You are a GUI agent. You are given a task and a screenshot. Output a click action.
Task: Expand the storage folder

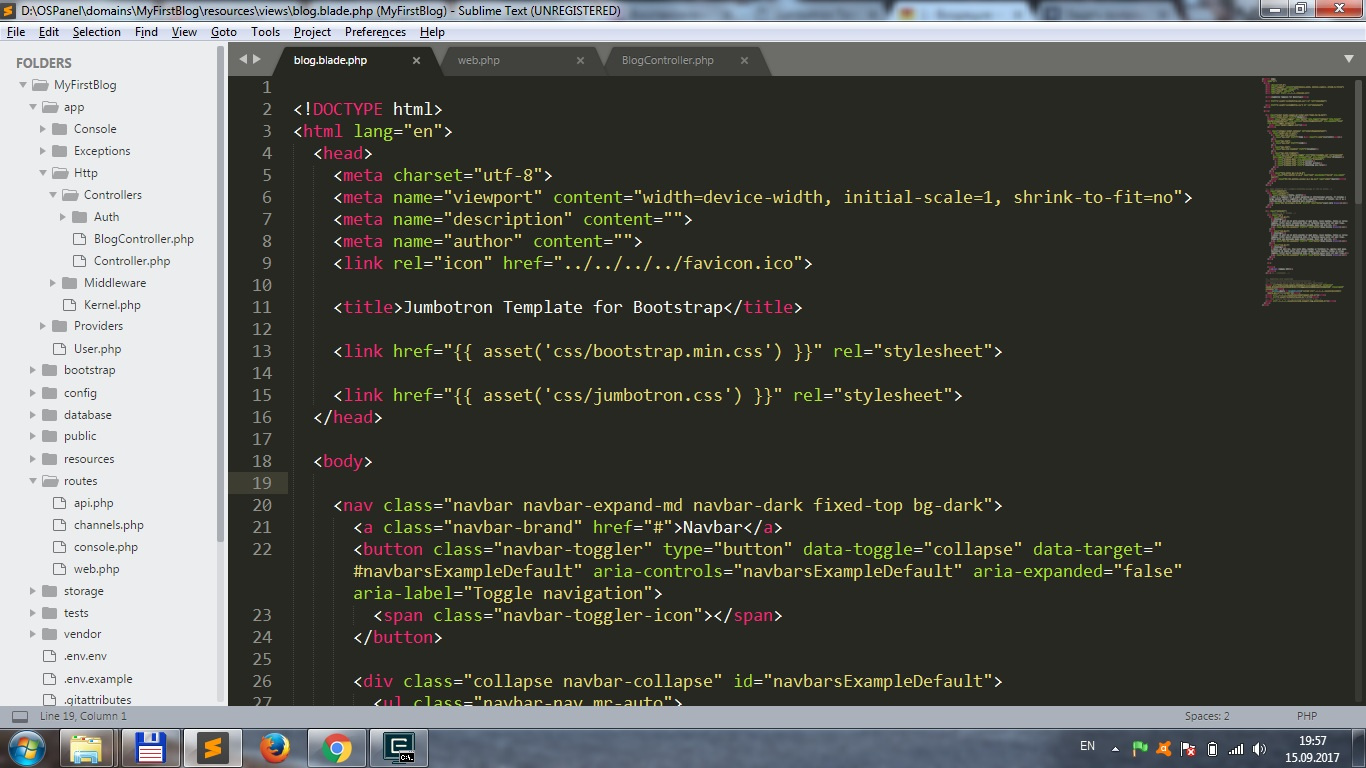coord(33,591)
